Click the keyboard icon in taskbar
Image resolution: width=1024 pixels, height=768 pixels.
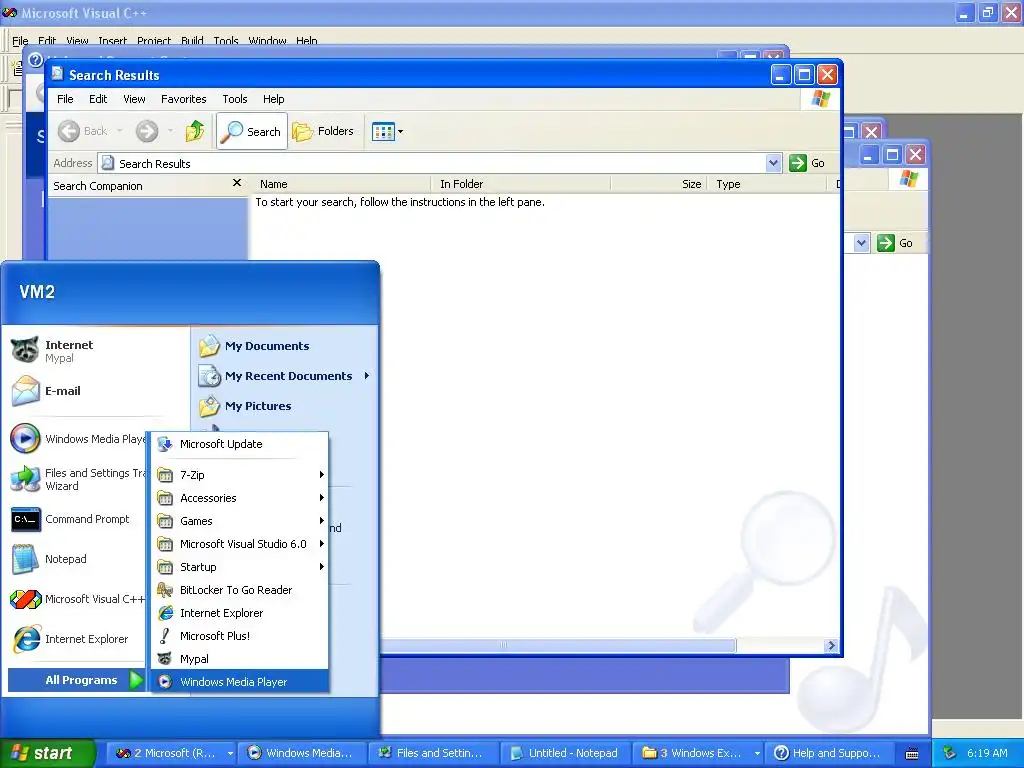(x=912, y=754)
